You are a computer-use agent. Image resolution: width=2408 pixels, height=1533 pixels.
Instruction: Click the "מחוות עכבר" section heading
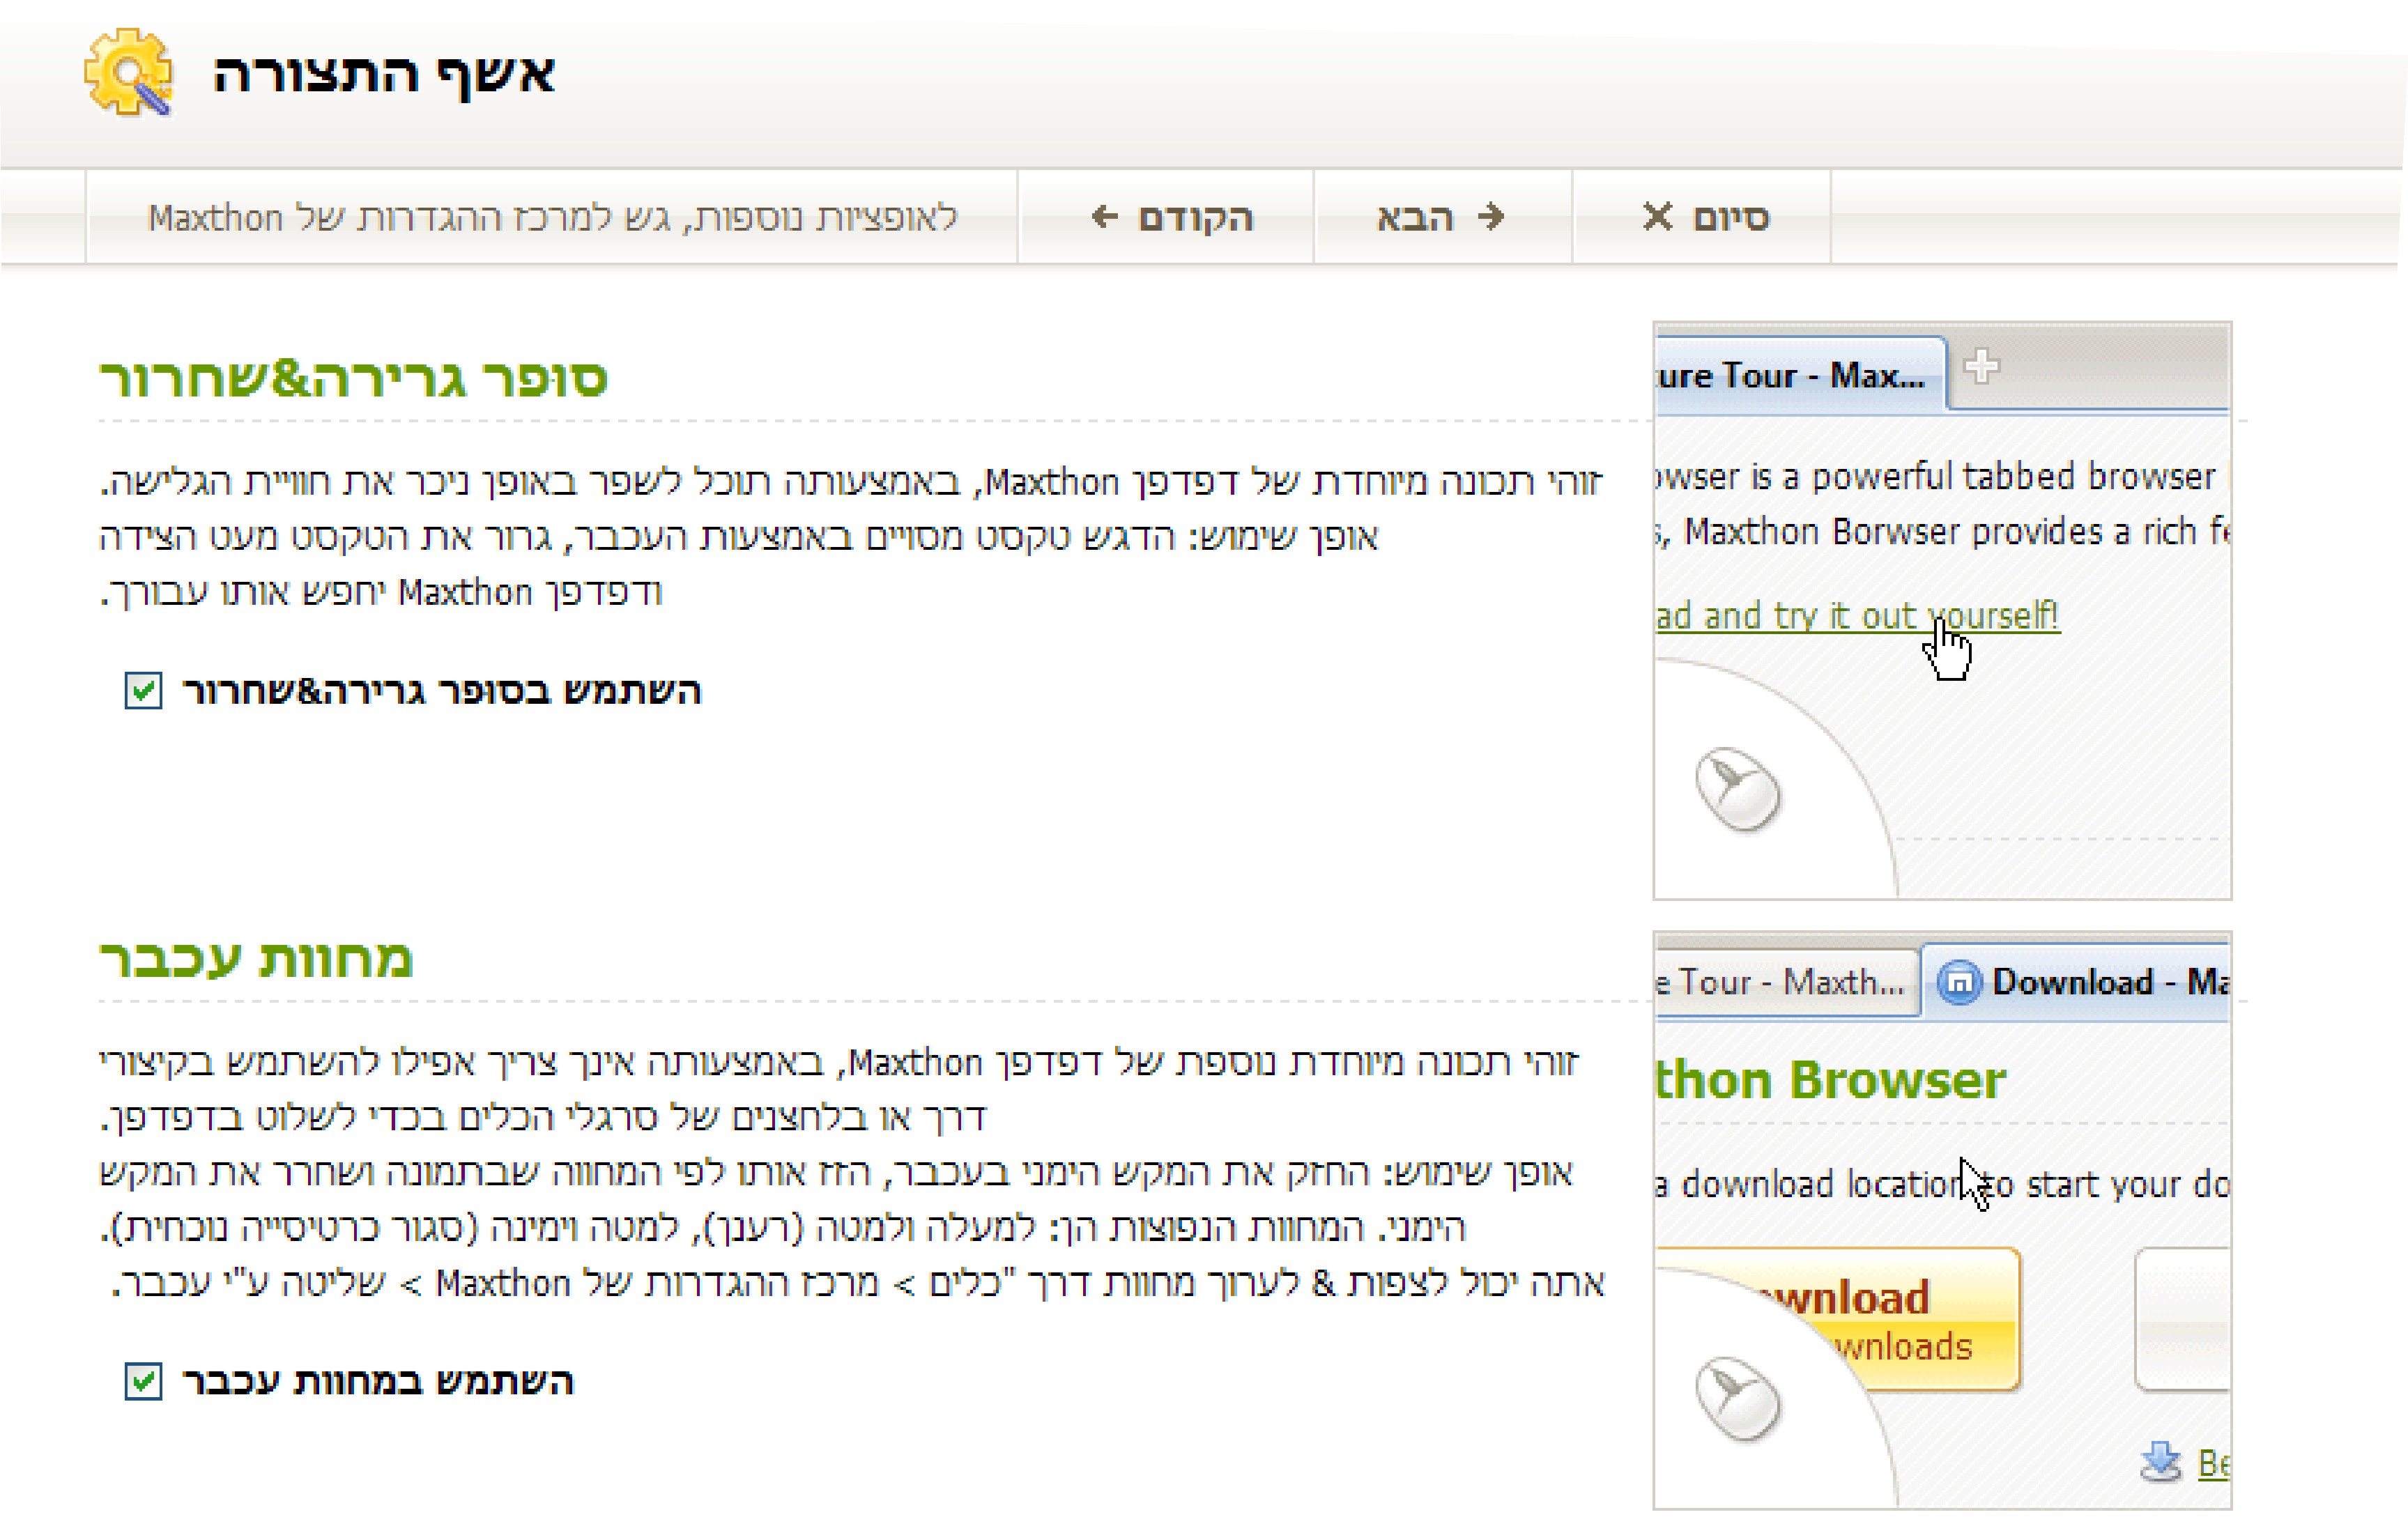click(256, 958)
